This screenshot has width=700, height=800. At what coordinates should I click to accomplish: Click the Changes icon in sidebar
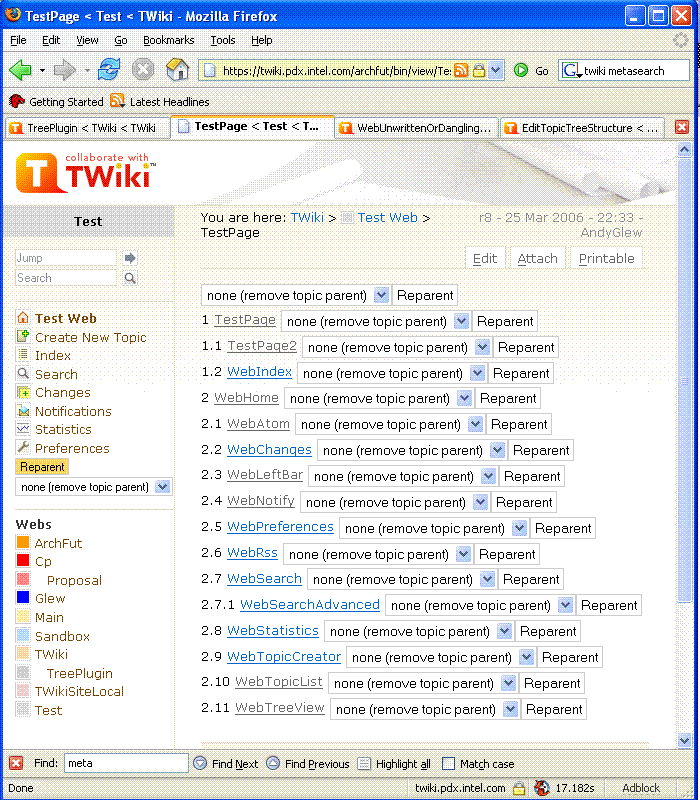23,392
